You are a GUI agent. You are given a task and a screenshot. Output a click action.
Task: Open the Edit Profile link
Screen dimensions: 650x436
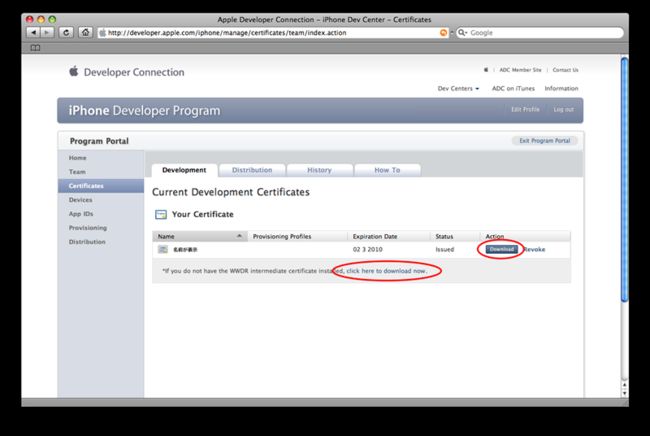coord(525,109)
